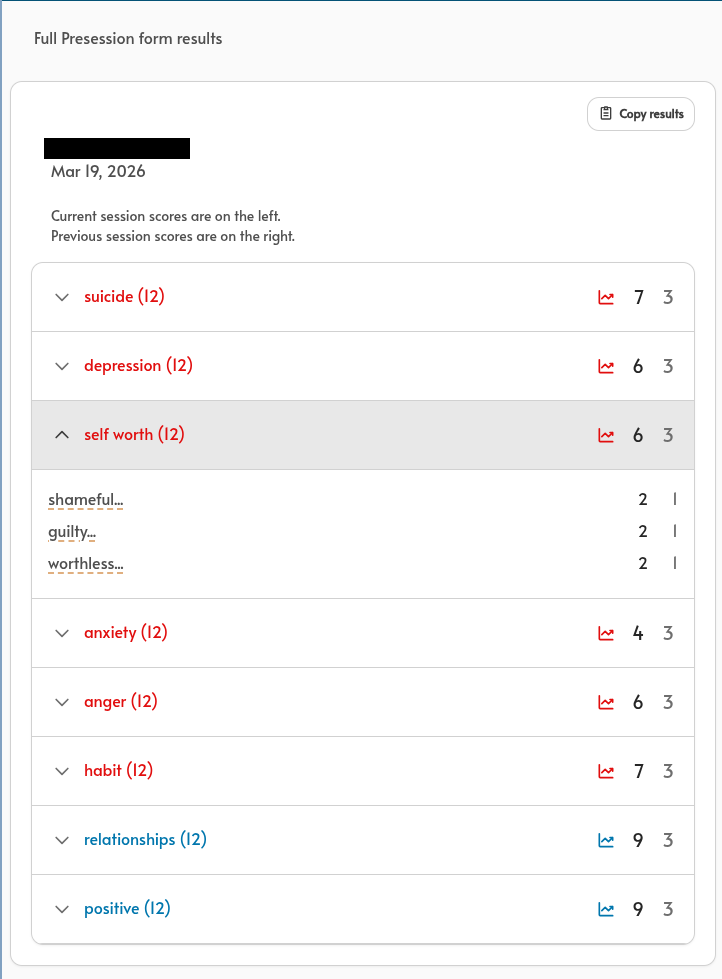Click the shameful... item label
722x979 pixels.
pos(86,499)
